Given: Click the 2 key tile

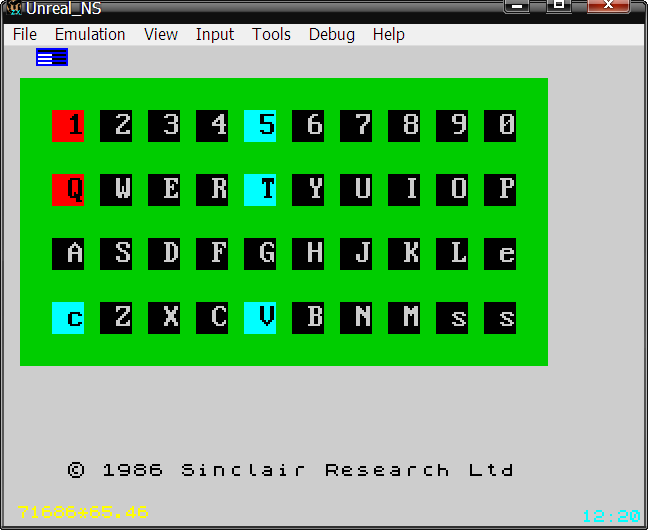Looking at the screenshot, I should (x=116, y=126).
